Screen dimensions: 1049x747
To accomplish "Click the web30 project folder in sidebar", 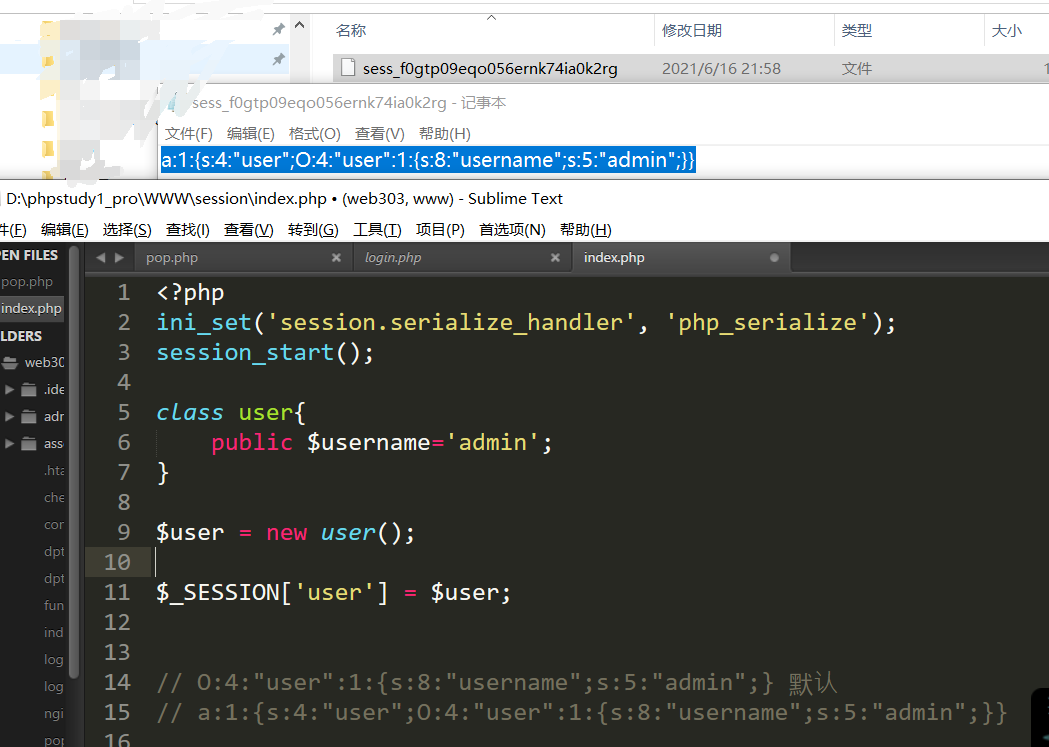I will point(33,362).
